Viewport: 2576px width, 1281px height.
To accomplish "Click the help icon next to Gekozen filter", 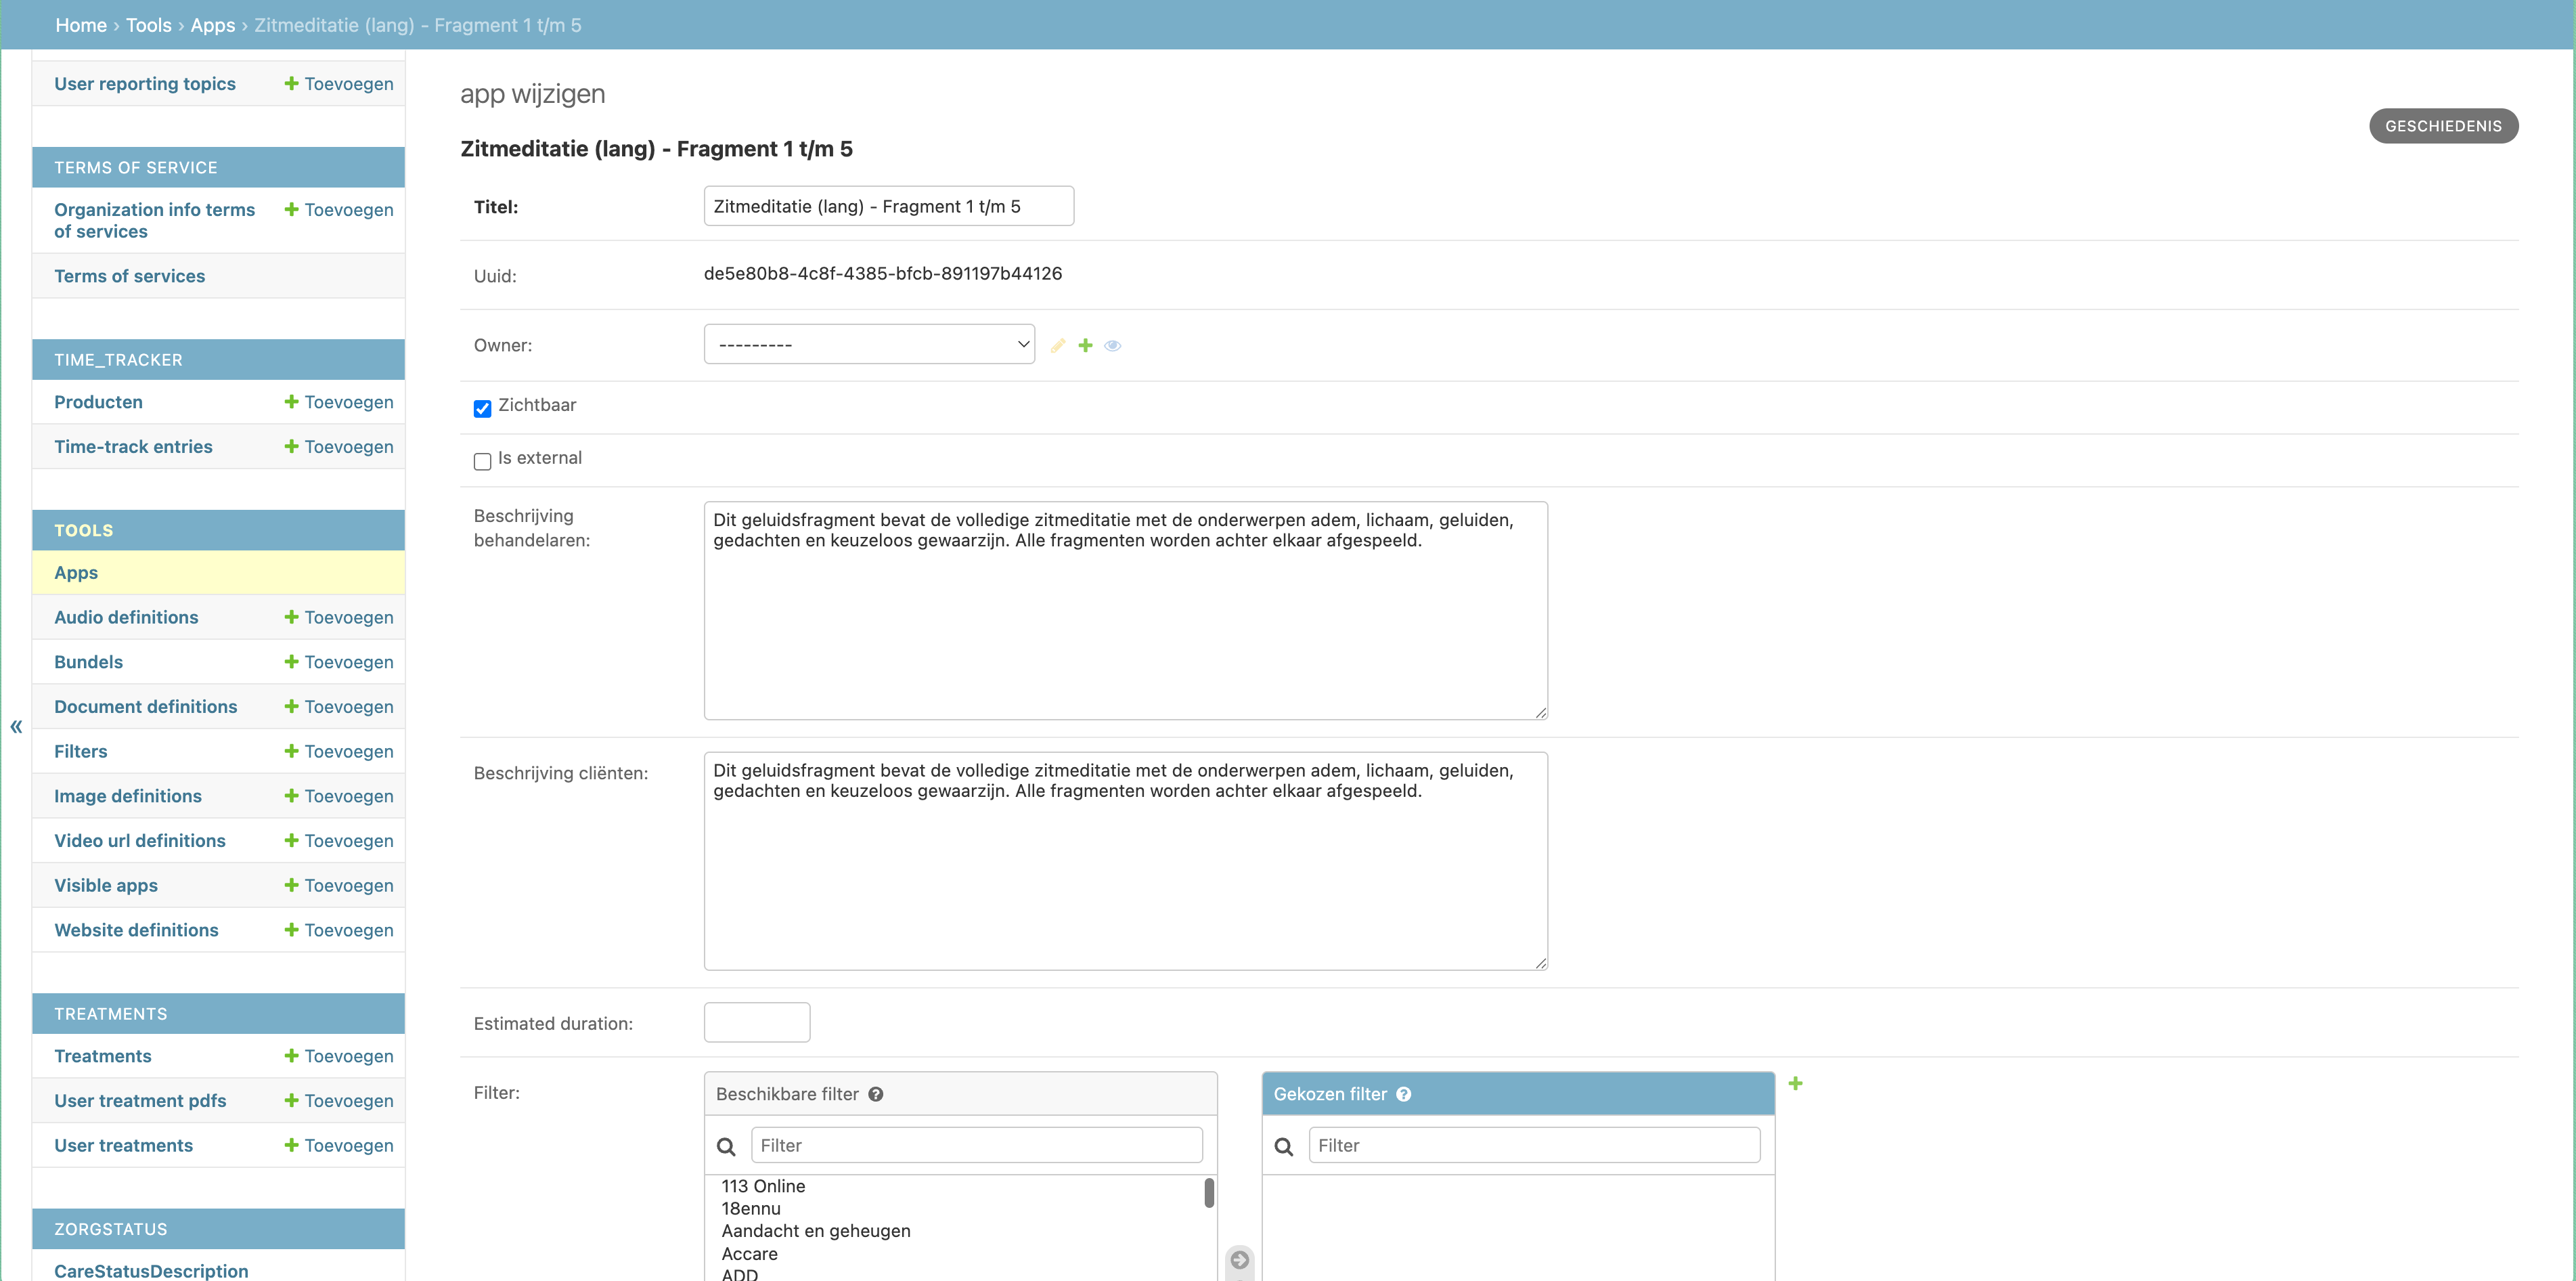I will (x=1403, y=1094).
